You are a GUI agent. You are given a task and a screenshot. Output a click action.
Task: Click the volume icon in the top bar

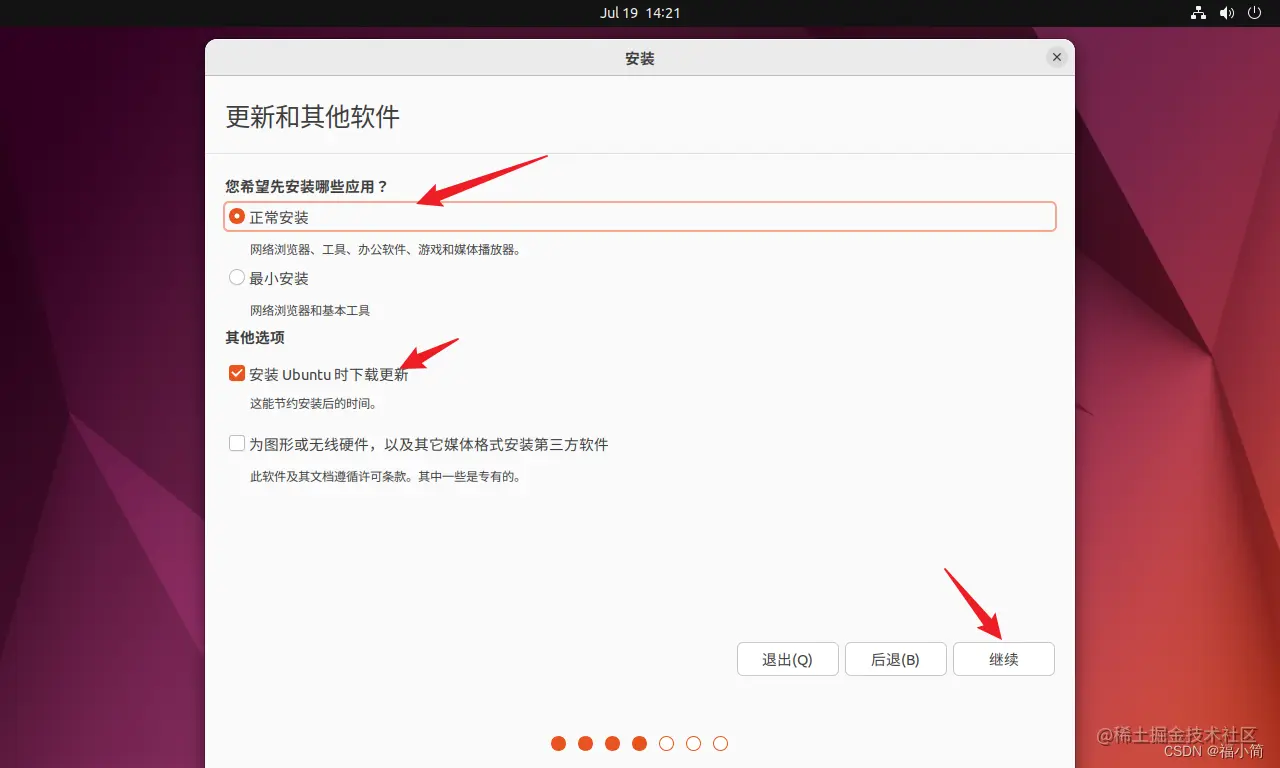tap(1226, 13)
